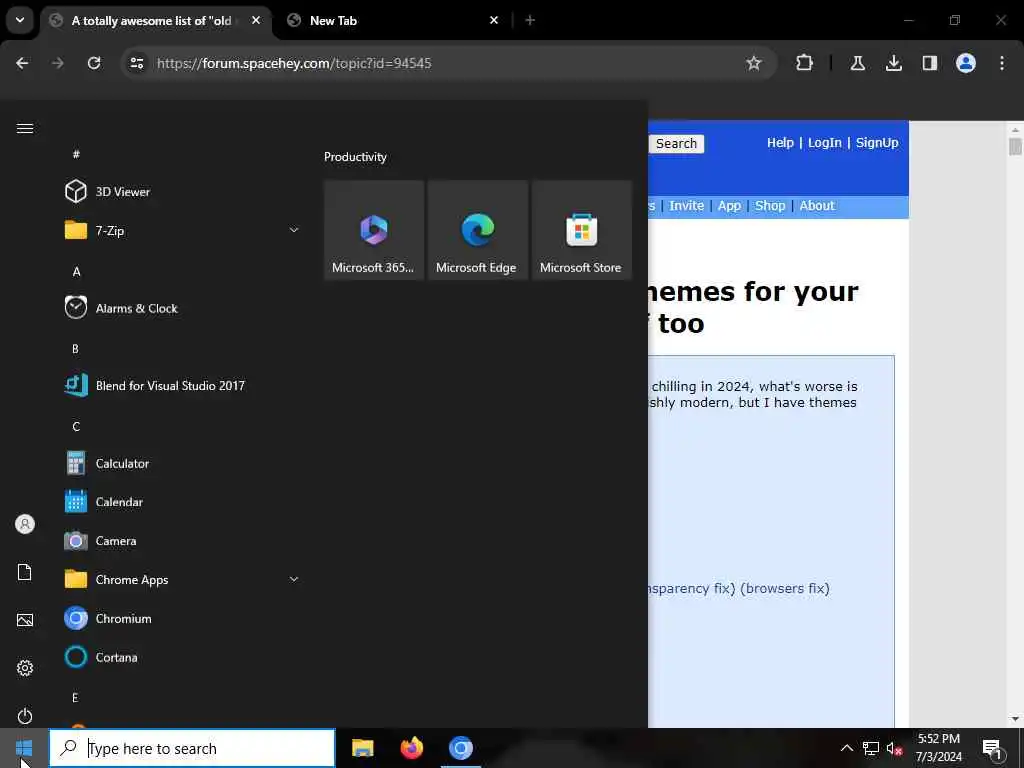Click the Windows Start button
This screenshot has width=1024, height=768.
pos(24,748)
